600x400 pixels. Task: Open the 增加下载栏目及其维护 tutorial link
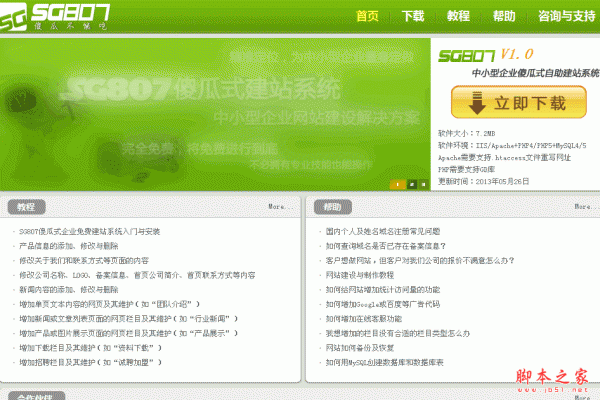click(90, 348)
